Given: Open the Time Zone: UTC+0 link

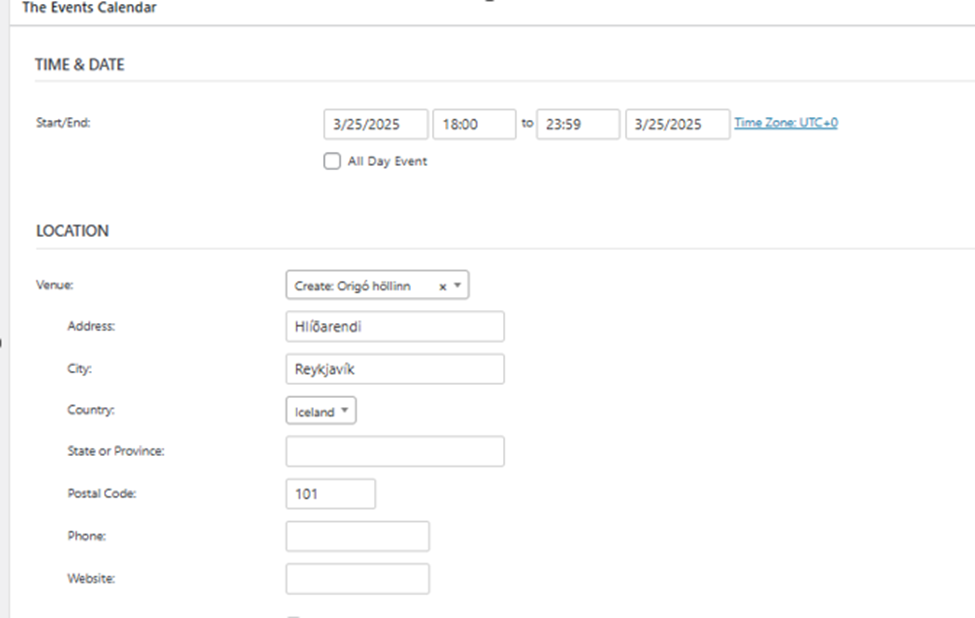Looking at the screenshot, I should [x=786, y=123].
